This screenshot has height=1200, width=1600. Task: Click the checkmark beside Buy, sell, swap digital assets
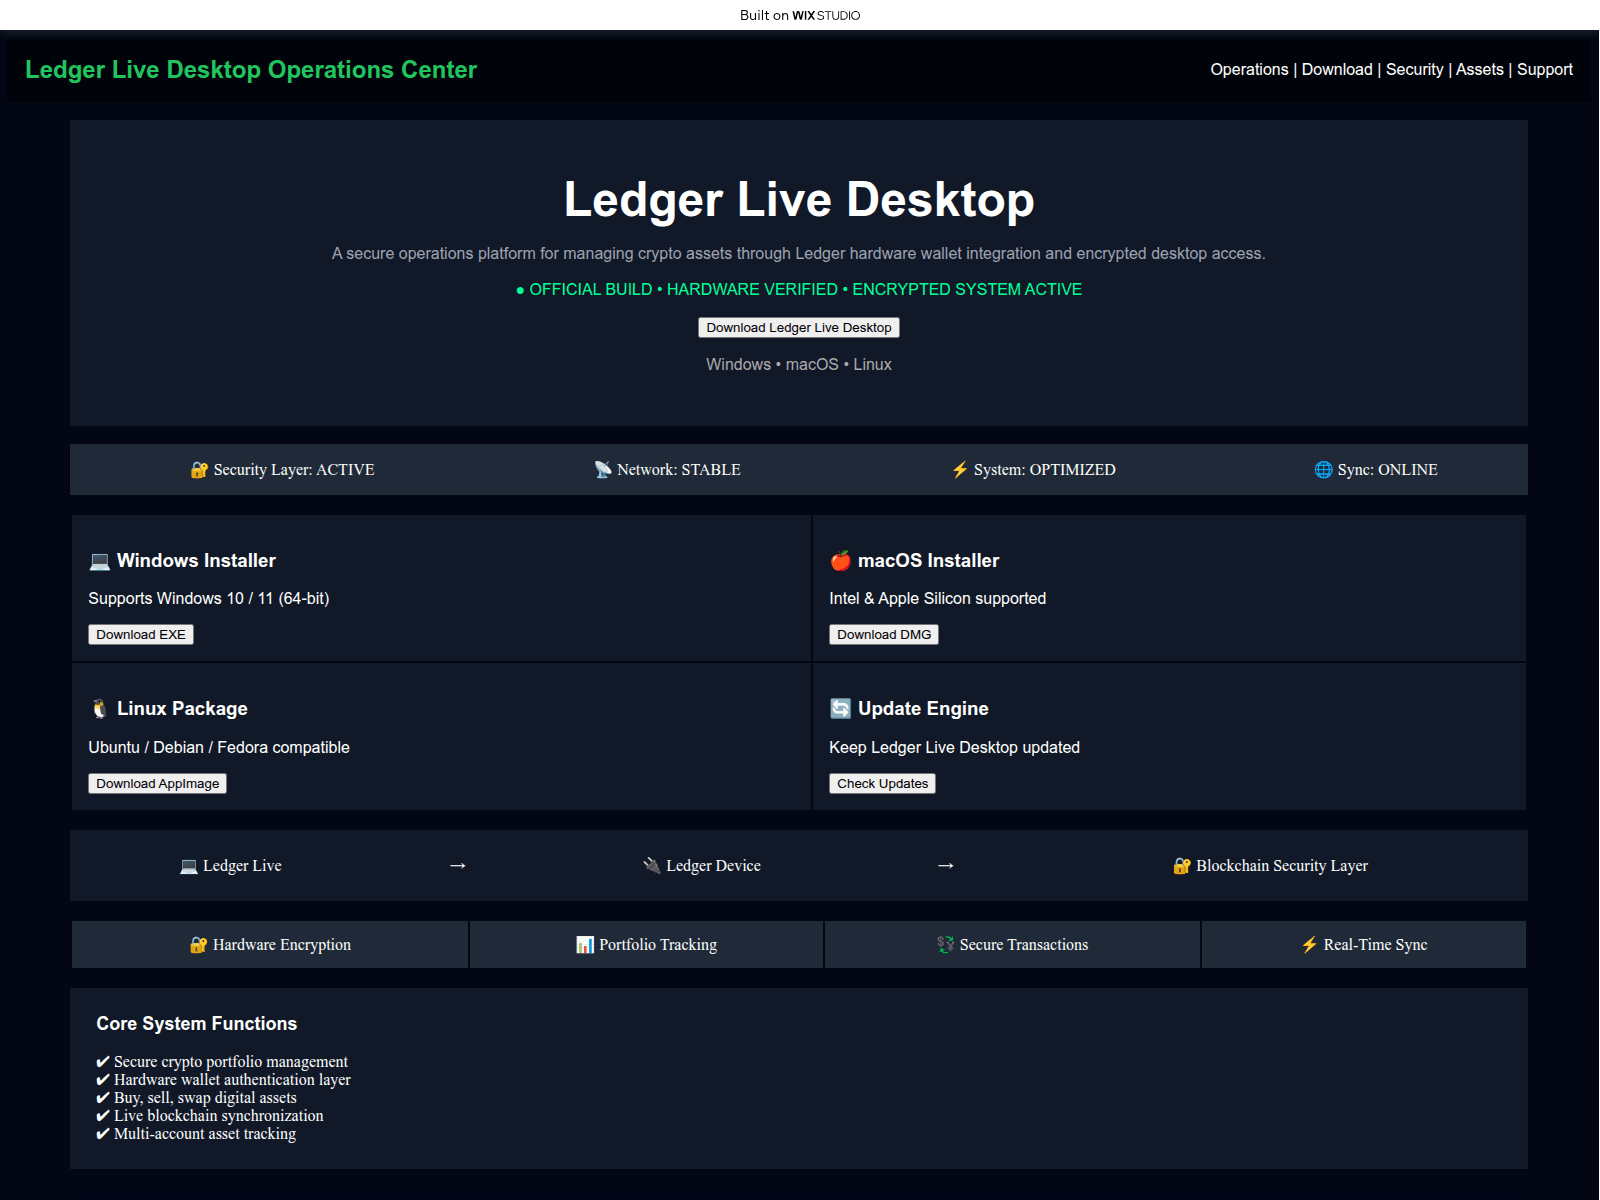103,1098
